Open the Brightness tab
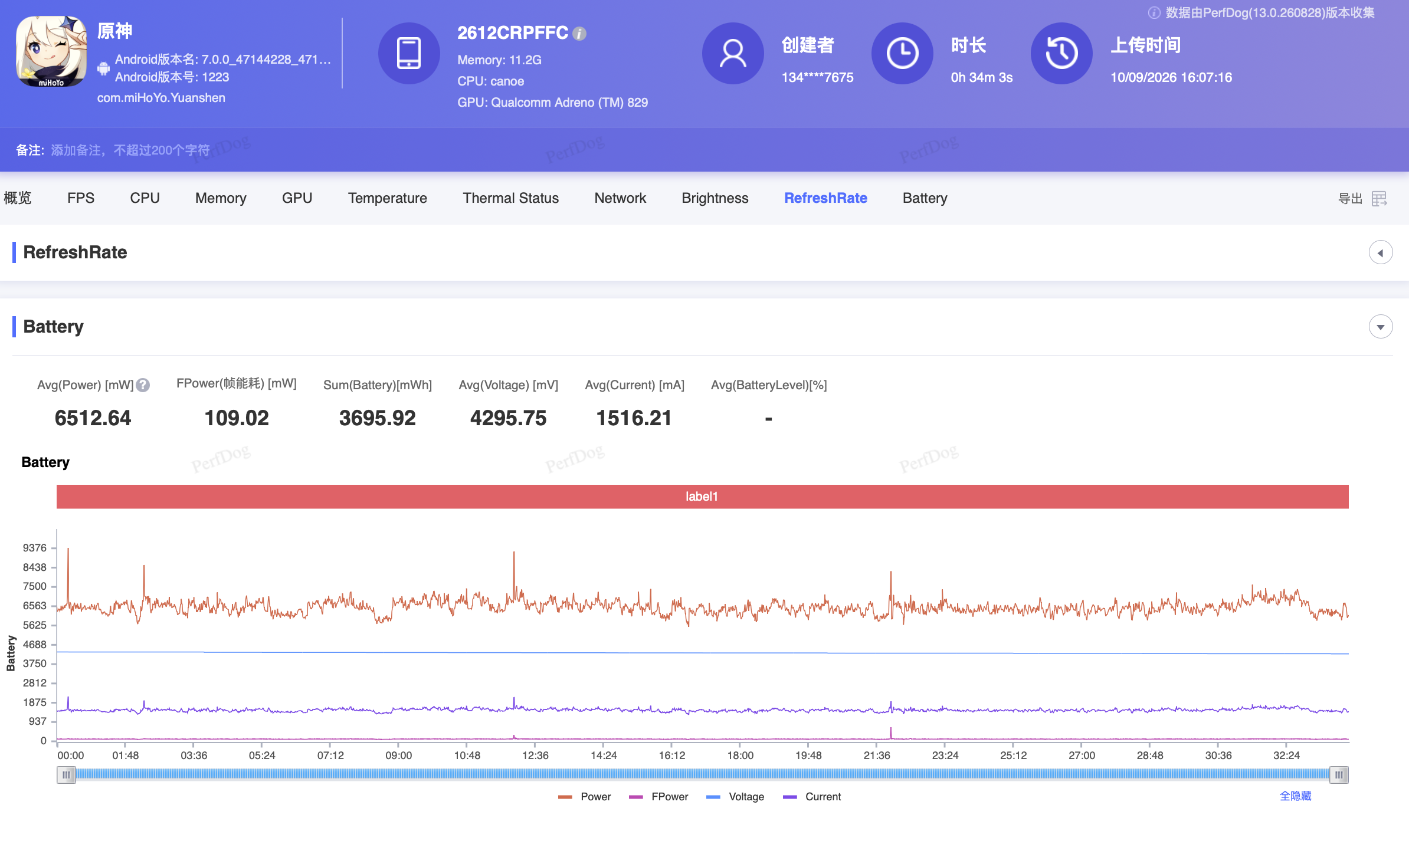The image size is (1409, 841). 715,198
